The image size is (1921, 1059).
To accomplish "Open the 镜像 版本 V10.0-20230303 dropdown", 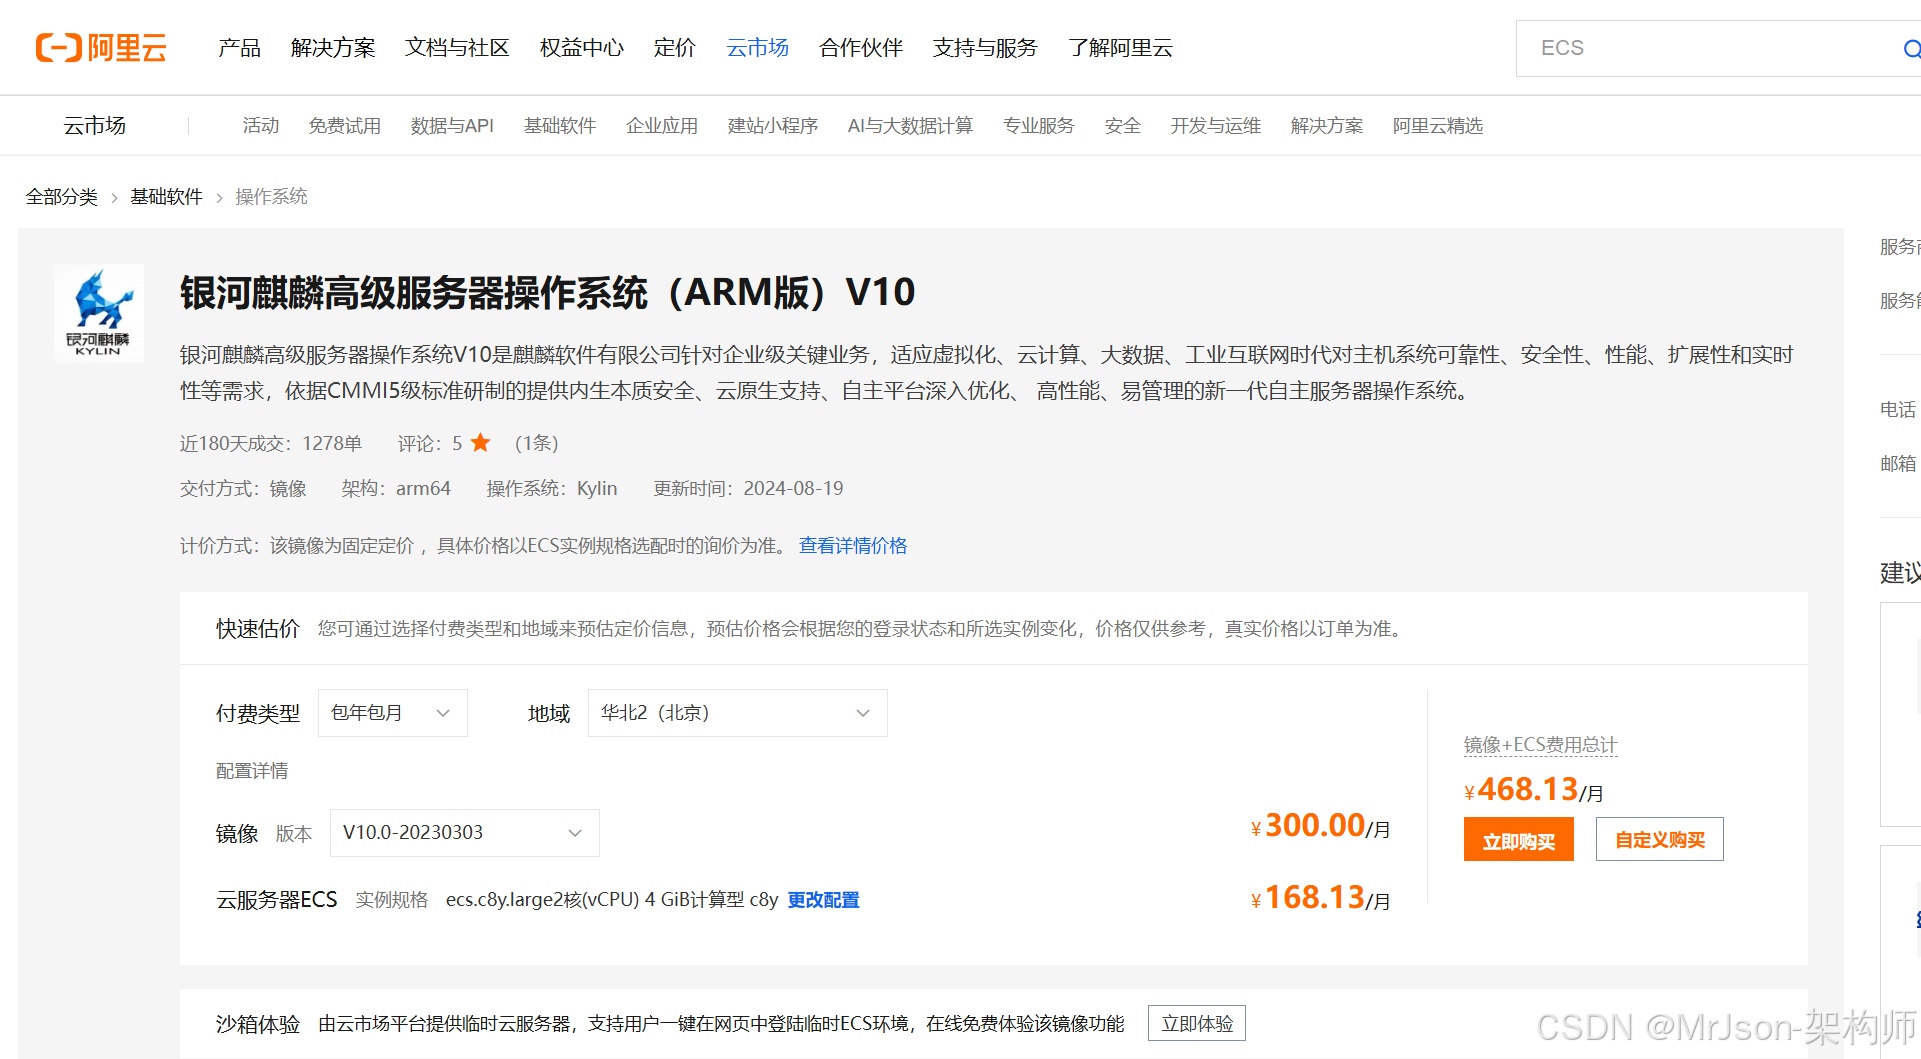I will (x=465, y=833).
